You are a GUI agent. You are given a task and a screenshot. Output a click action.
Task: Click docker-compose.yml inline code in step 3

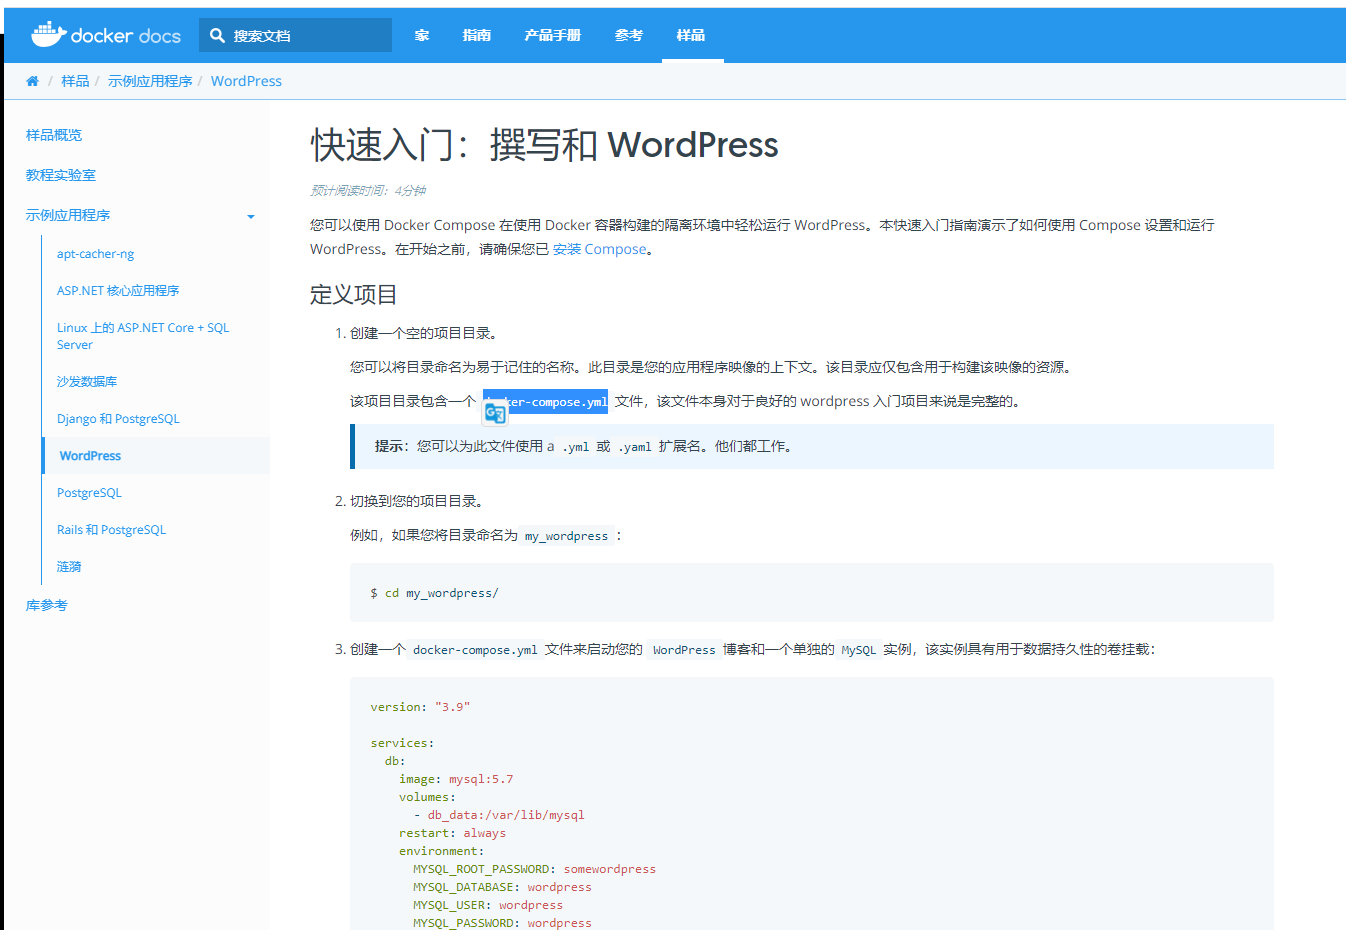point(475,650)
